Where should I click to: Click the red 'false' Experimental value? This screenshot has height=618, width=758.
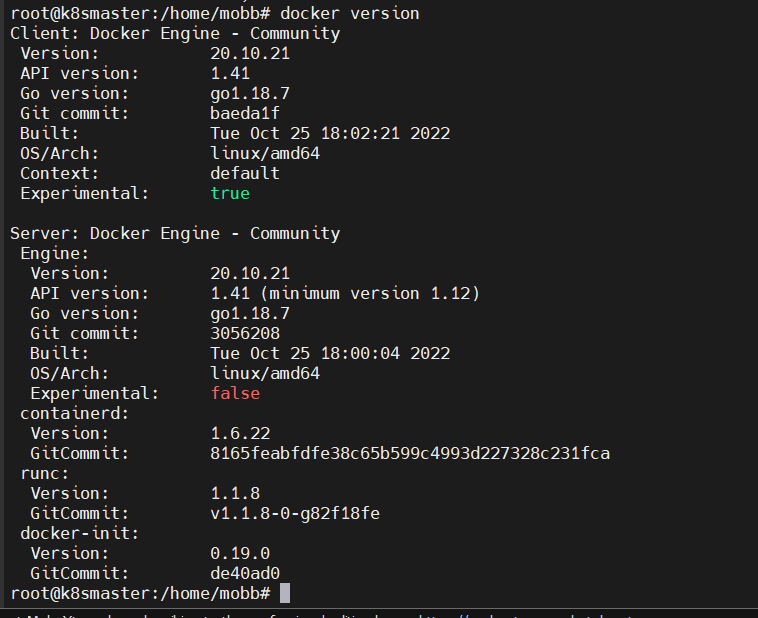tap(235, 393)
